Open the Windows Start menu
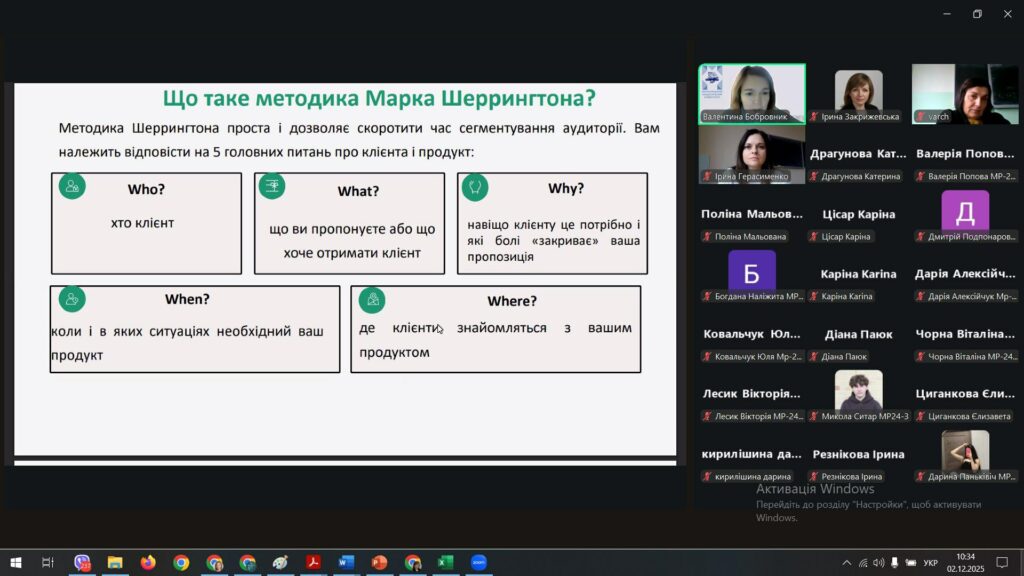This screenshot has height=576, width=1024. [x=15, y=563]
